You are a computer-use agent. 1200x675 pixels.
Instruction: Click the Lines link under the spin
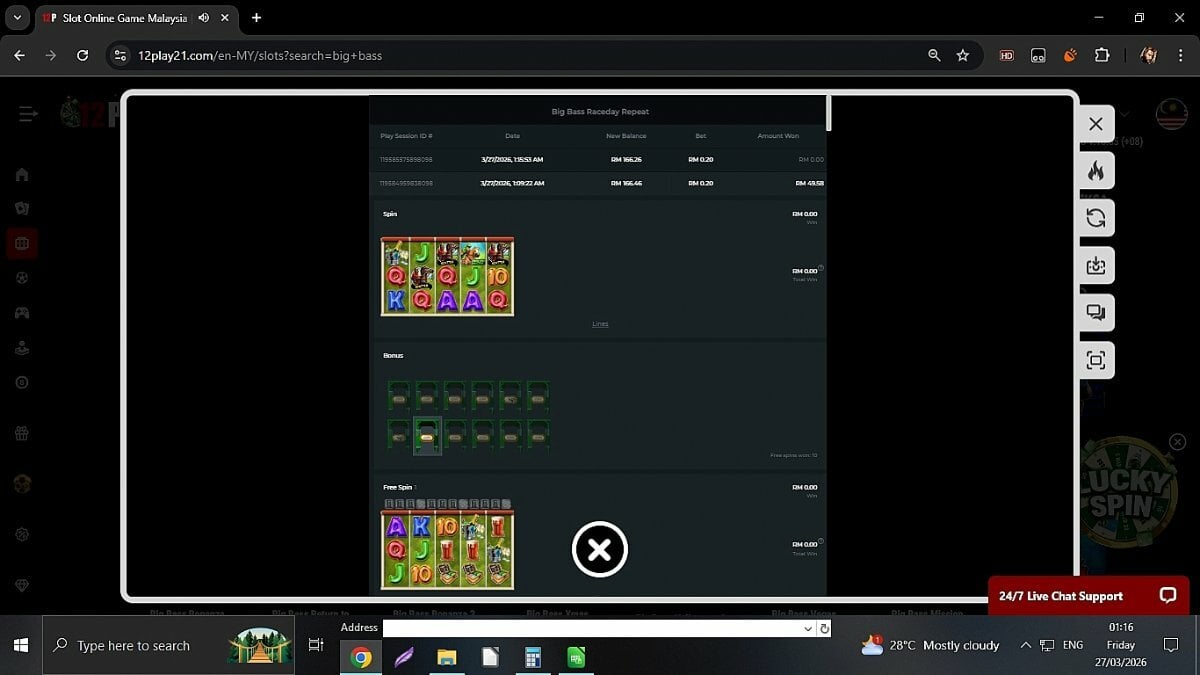600,324
